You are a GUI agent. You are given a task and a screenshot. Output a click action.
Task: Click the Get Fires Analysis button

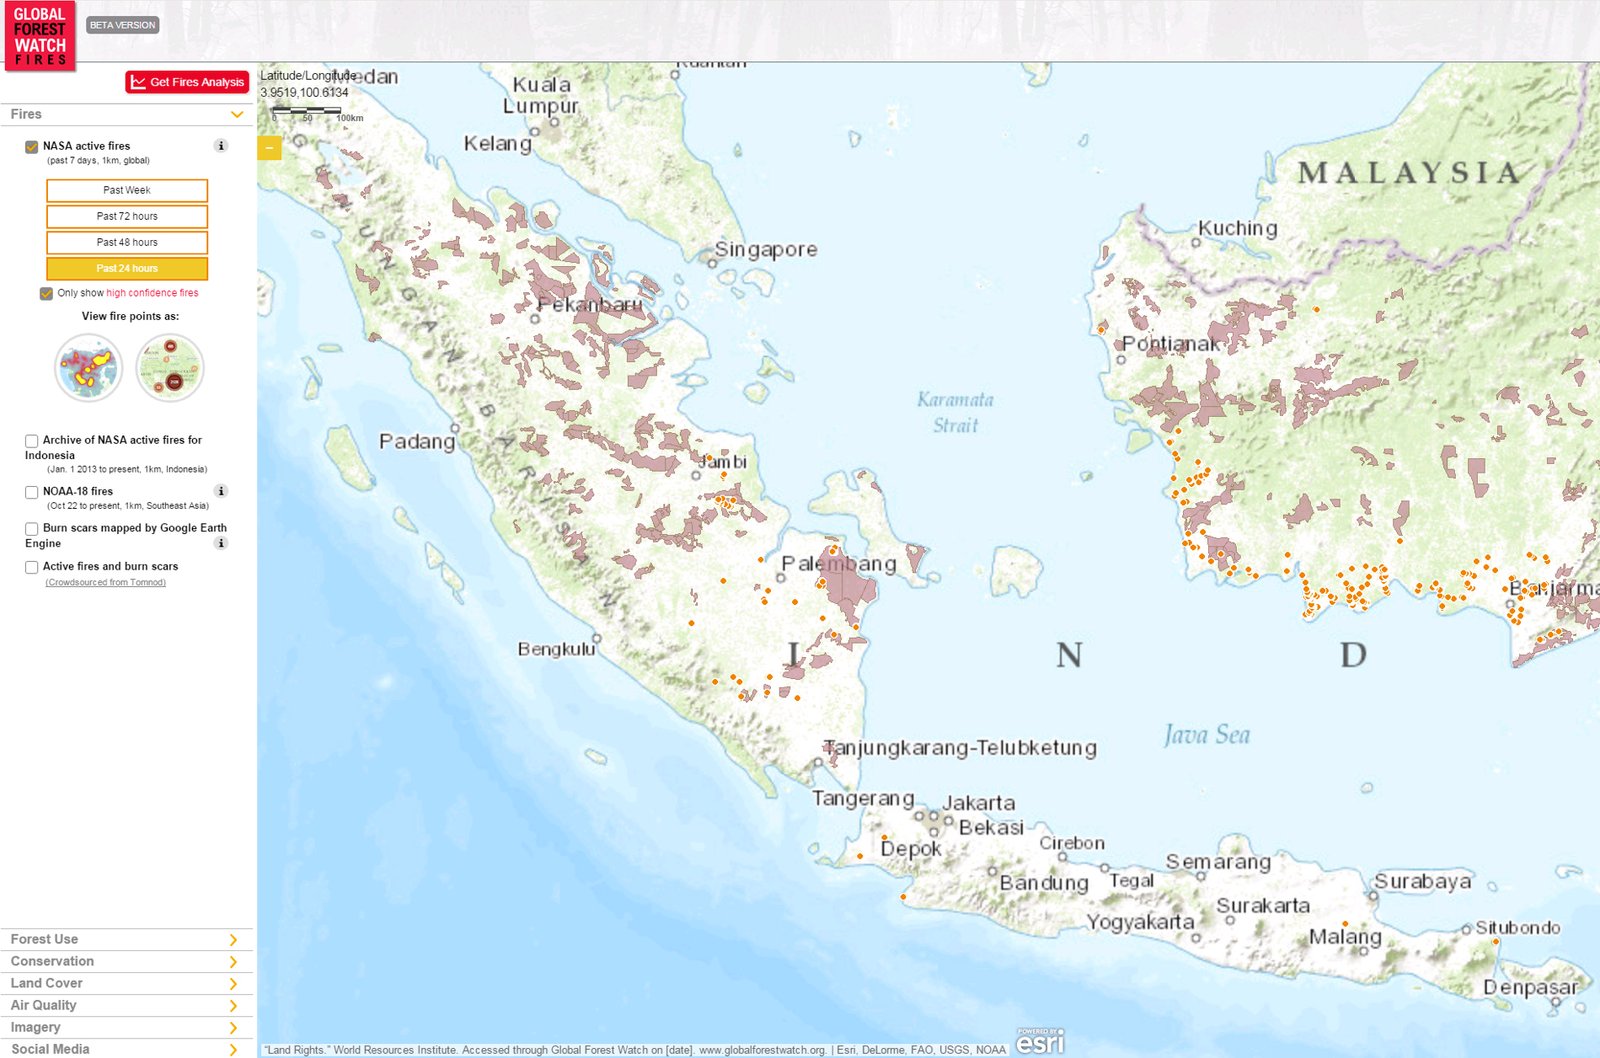tap(187, 81)
